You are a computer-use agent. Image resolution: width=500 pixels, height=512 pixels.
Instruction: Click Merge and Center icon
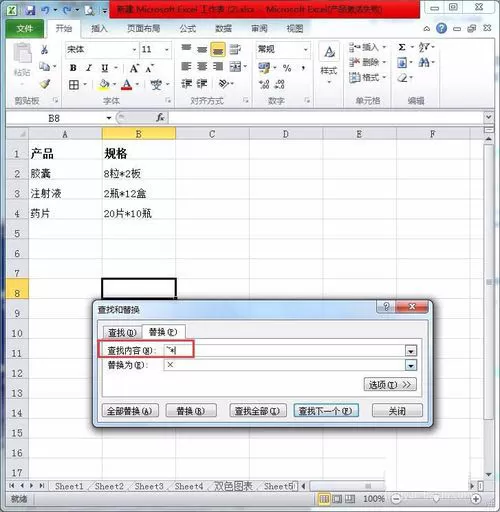point(235,67)
